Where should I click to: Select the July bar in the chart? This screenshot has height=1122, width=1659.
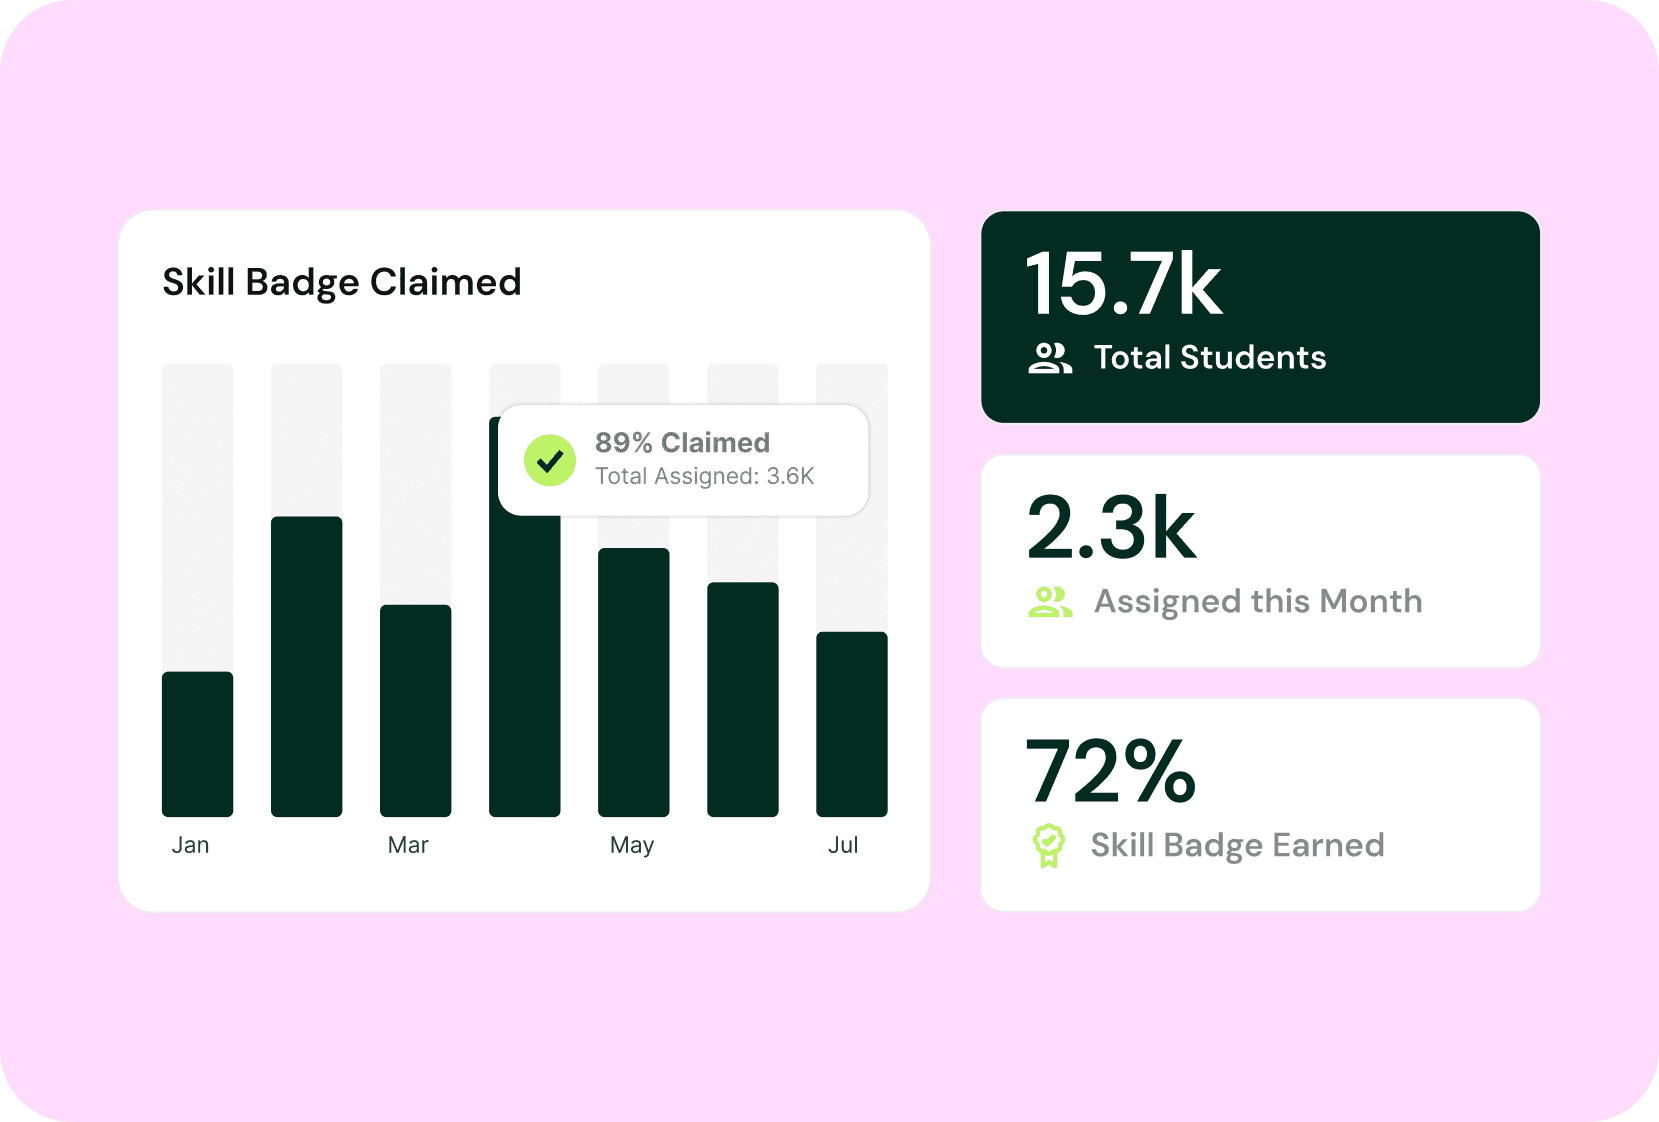click(852, 724)
